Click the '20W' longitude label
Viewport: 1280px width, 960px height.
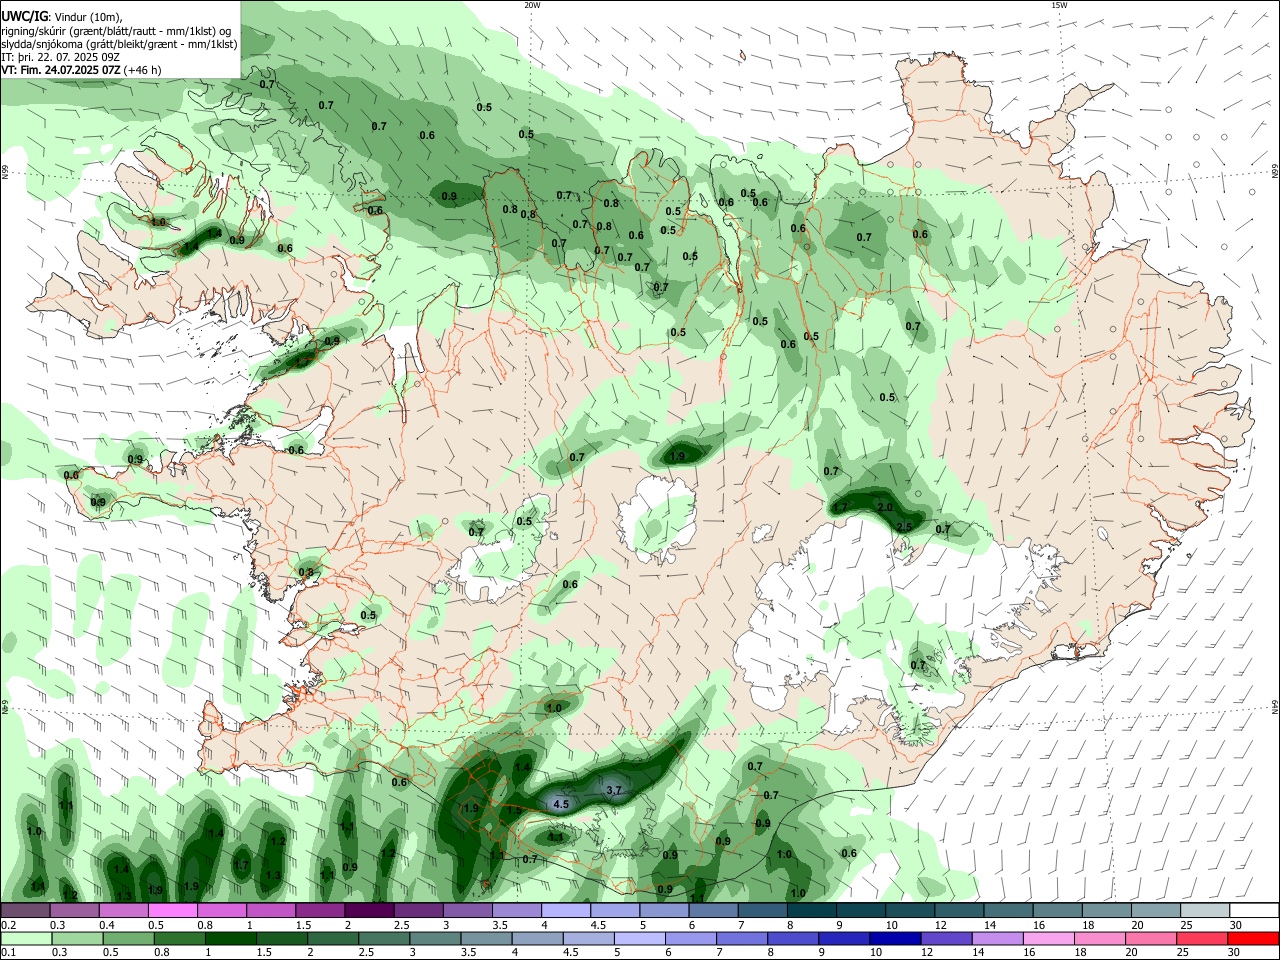(x=532, y=5)
